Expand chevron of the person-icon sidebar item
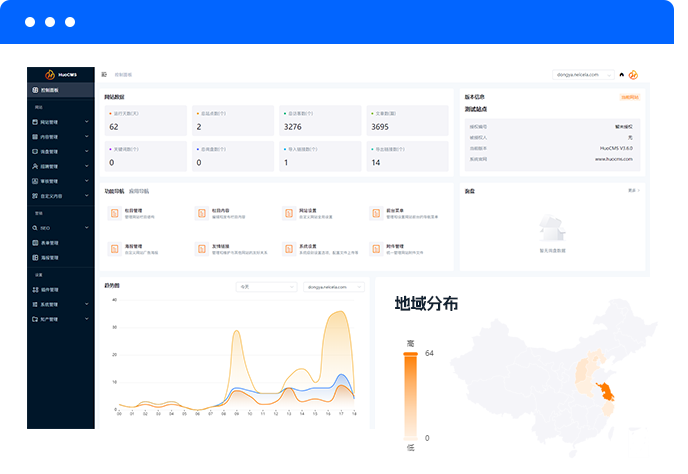Viewport: 688px width, 474px height. tap(86, 166)
